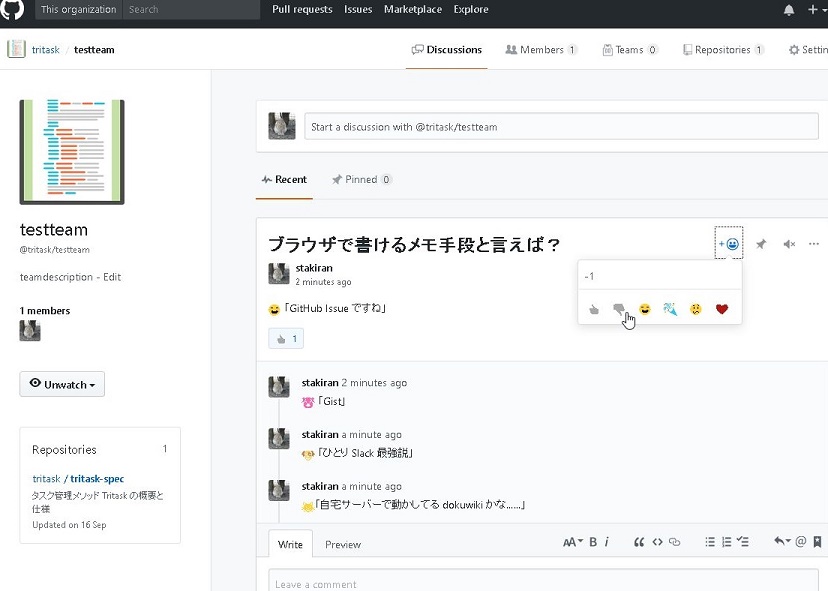This screenshot has height=591, width=828.
Task: Open the saved replies dropdown arrow
Action: point(785,542)
